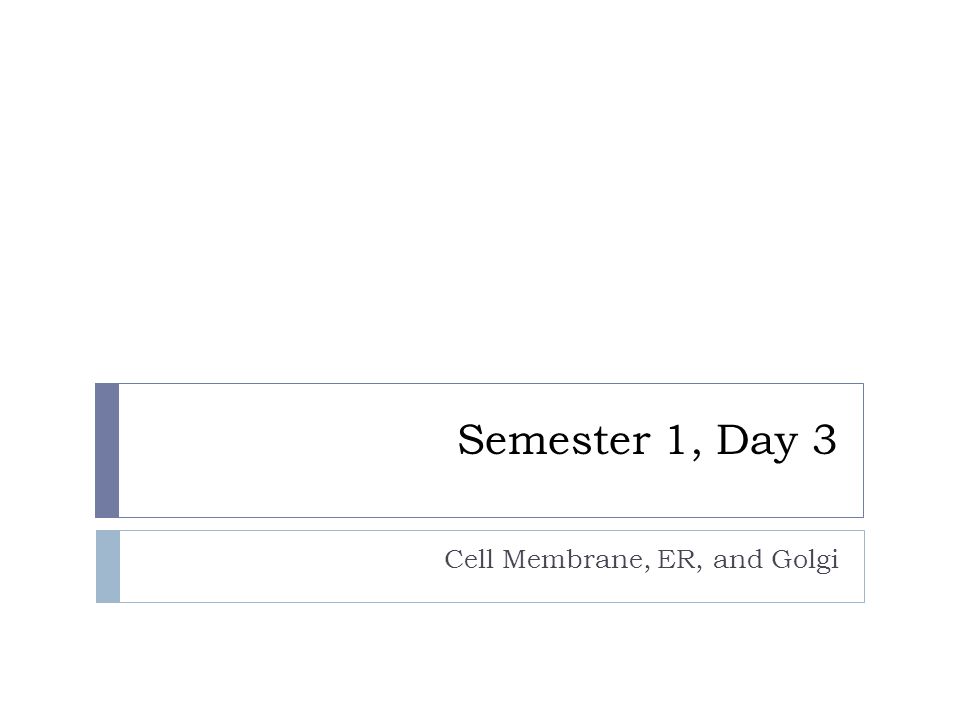Click the dark blue accent bar beside title

[x=107, y=451]
